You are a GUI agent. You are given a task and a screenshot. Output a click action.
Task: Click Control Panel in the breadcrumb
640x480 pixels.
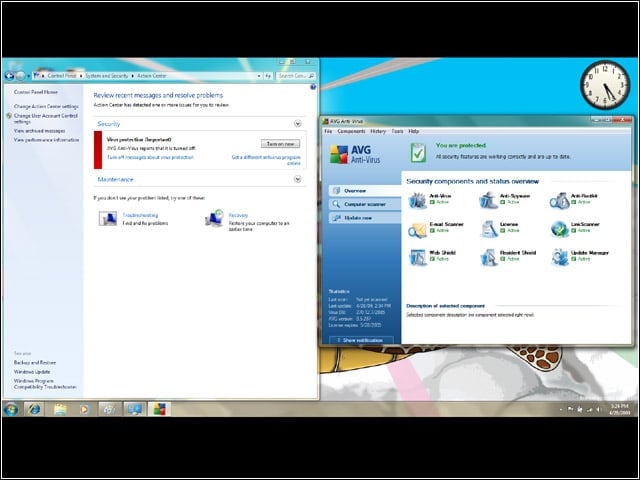click(62, 76)
